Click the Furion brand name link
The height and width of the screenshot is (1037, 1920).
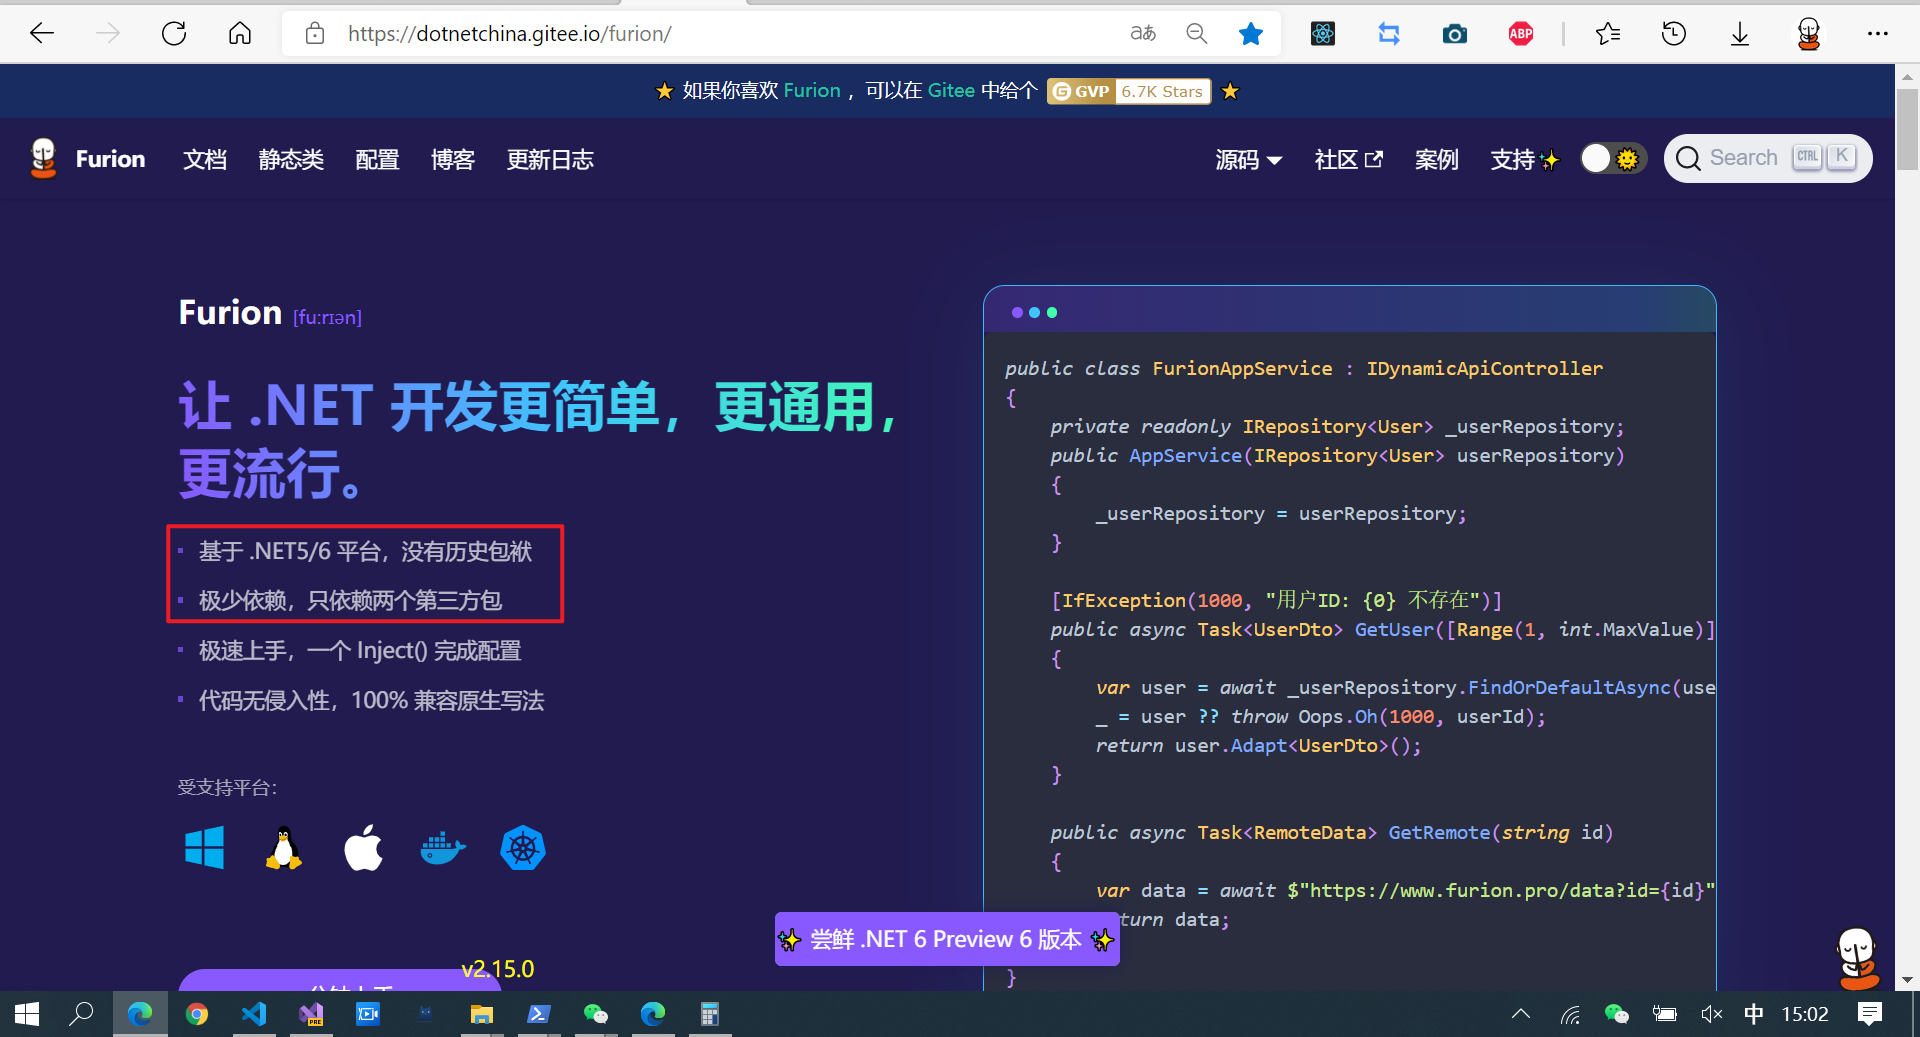coord(110,159)
